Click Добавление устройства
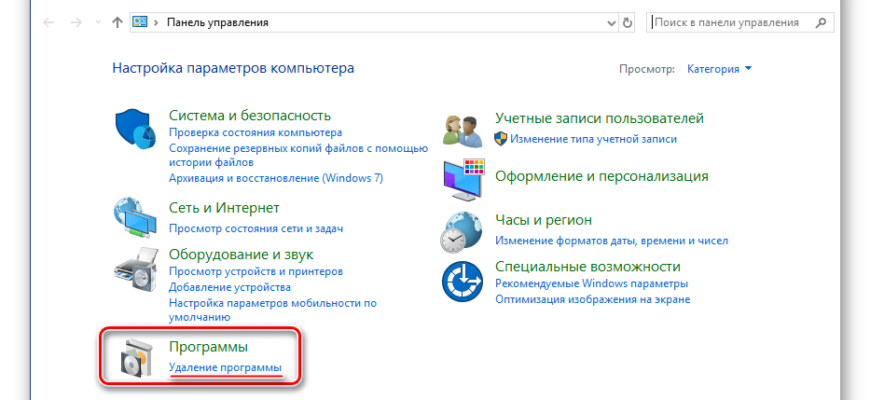This screenshot has height=400, width=870. (x=230, y=287)
